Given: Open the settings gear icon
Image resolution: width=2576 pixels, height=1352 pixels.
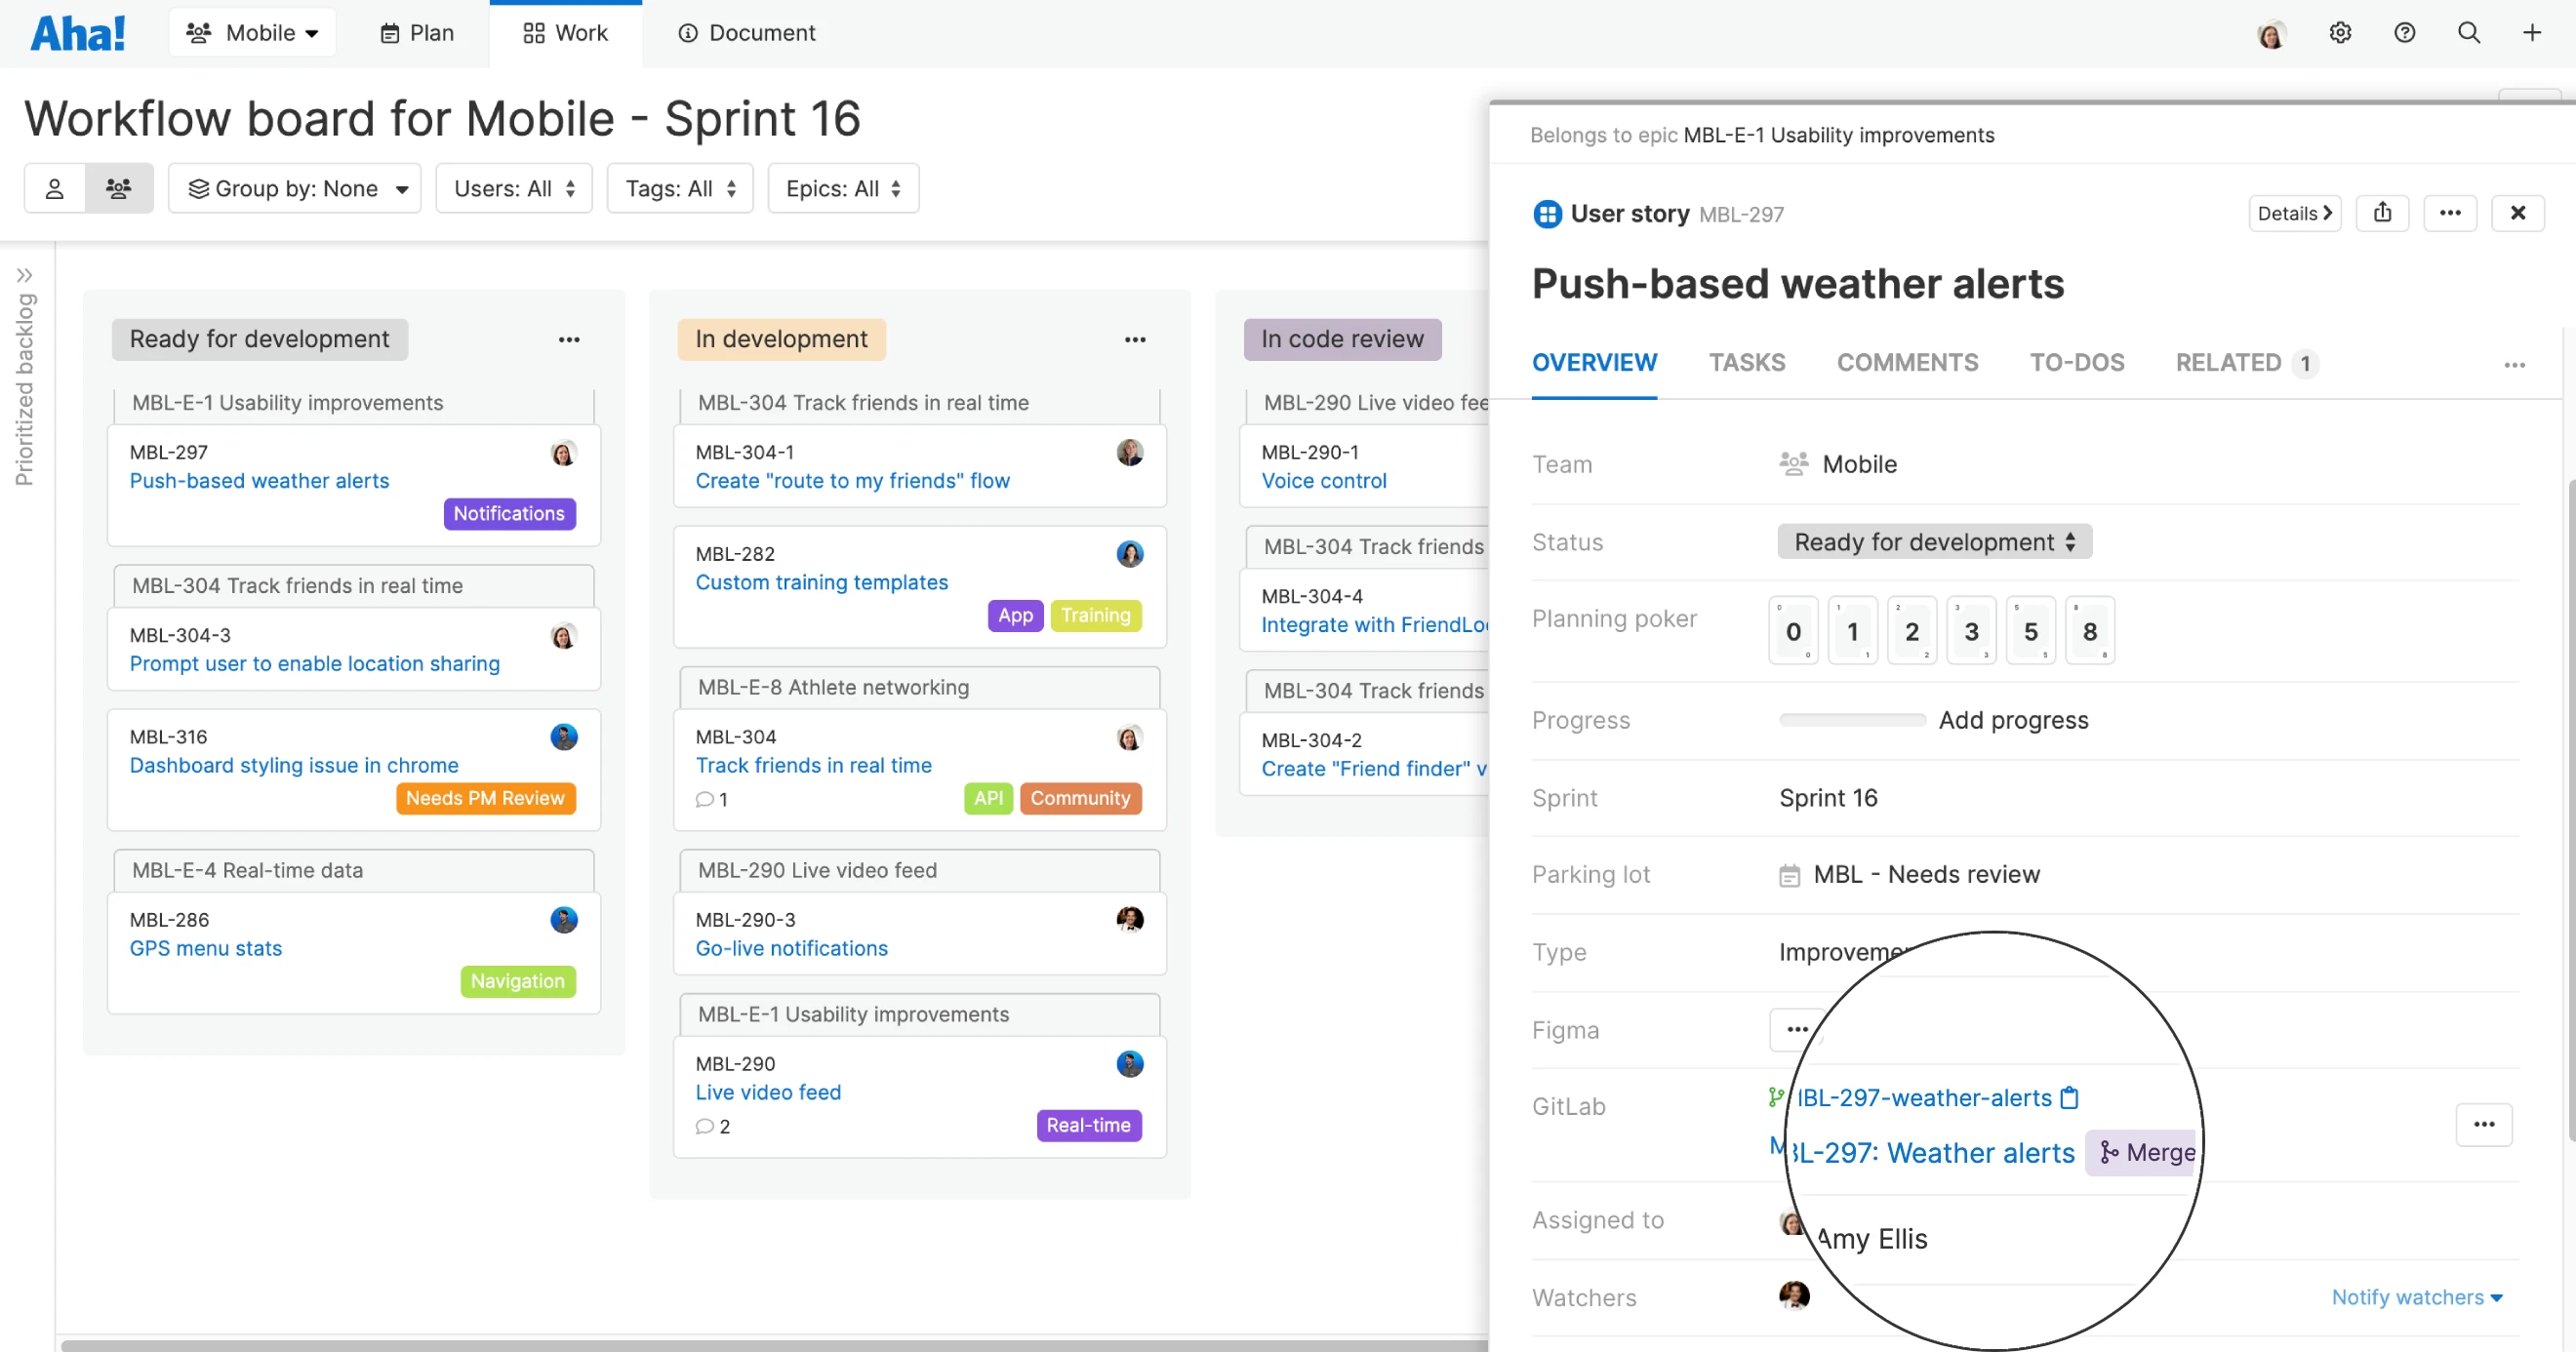Looking at the screenshot, I should pyautogui.click(x=2340, y=33).
